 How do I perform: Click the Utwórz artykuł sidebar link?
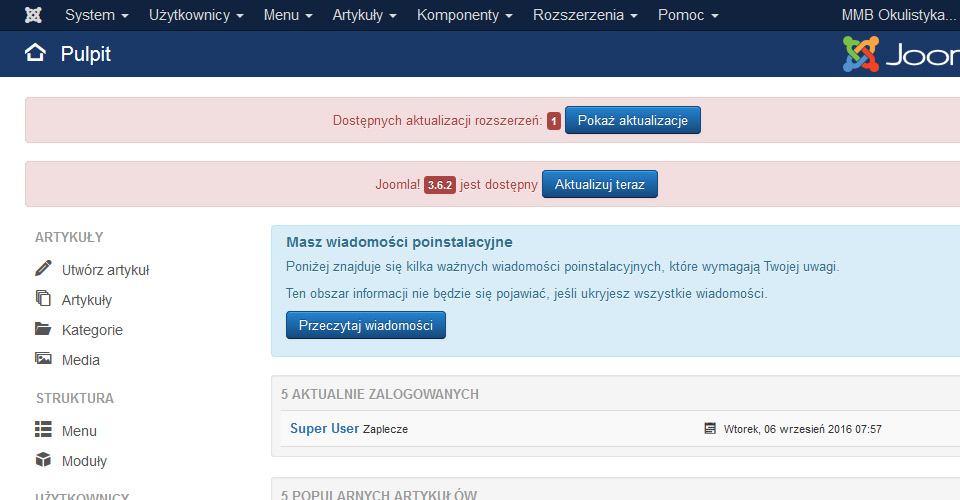pos(105,270)
